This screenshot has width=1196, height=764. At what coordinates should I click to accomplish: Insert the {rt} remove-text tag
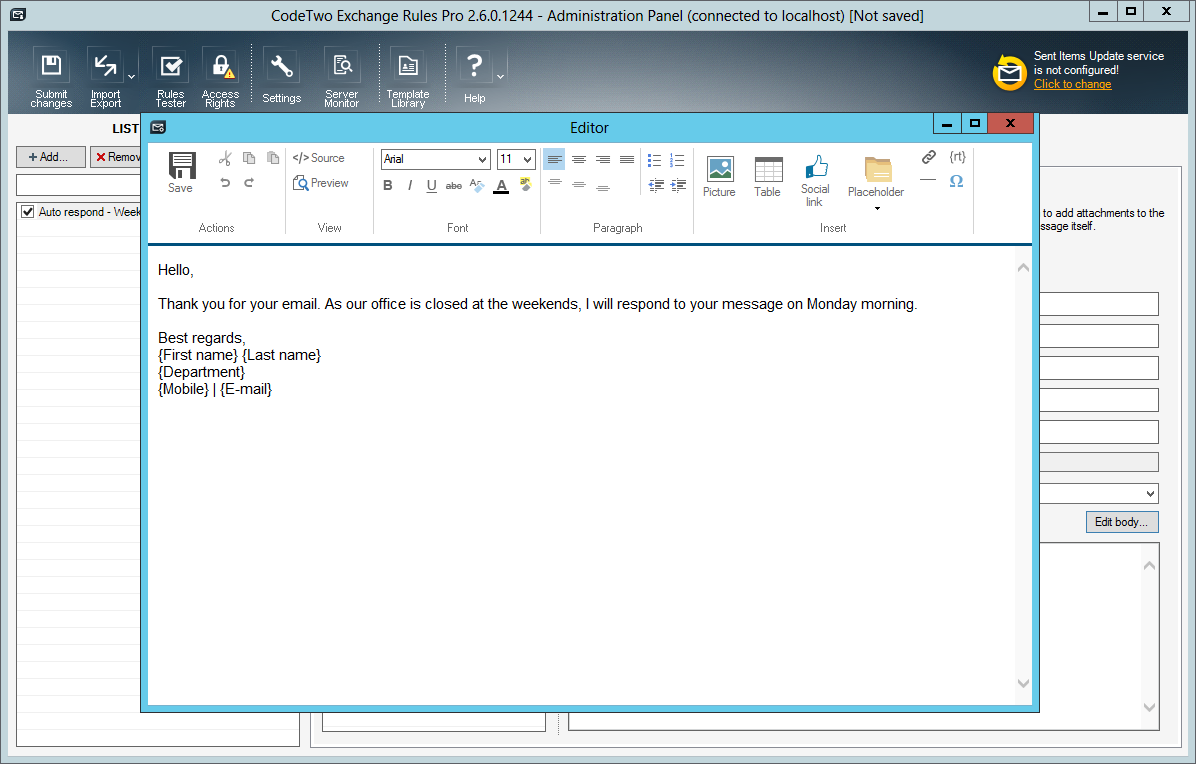(x=957, y=157)
